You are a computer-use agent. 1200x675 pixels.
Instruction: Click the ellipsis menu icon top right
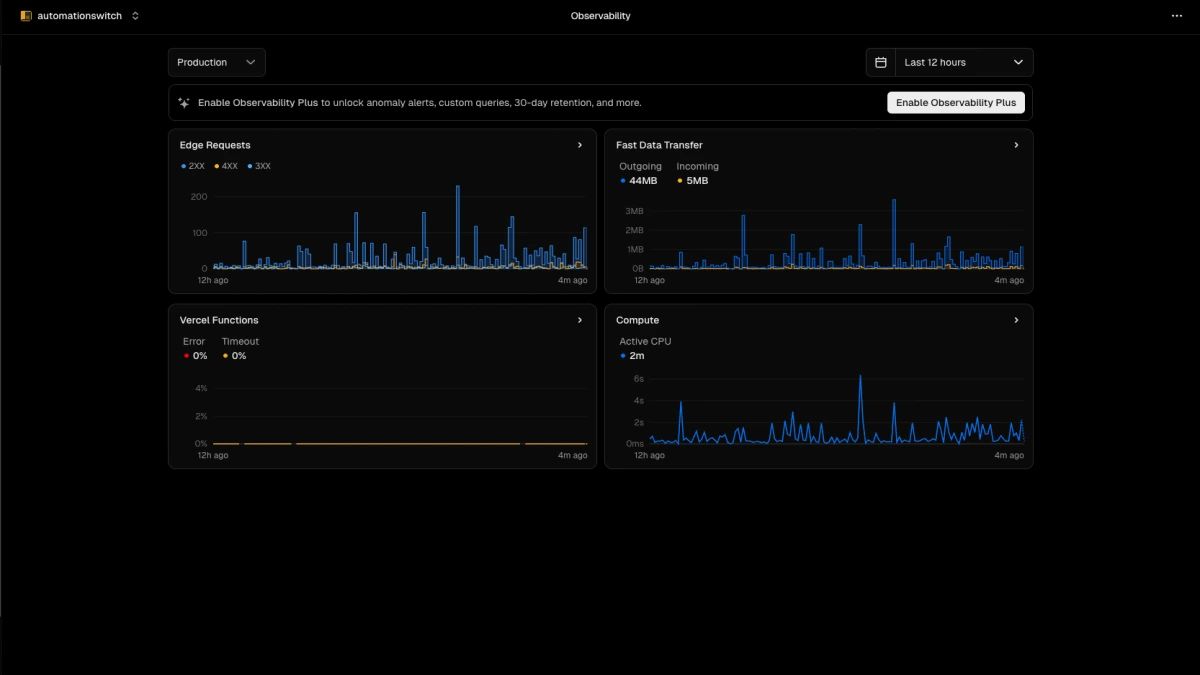click(1176, 15)
